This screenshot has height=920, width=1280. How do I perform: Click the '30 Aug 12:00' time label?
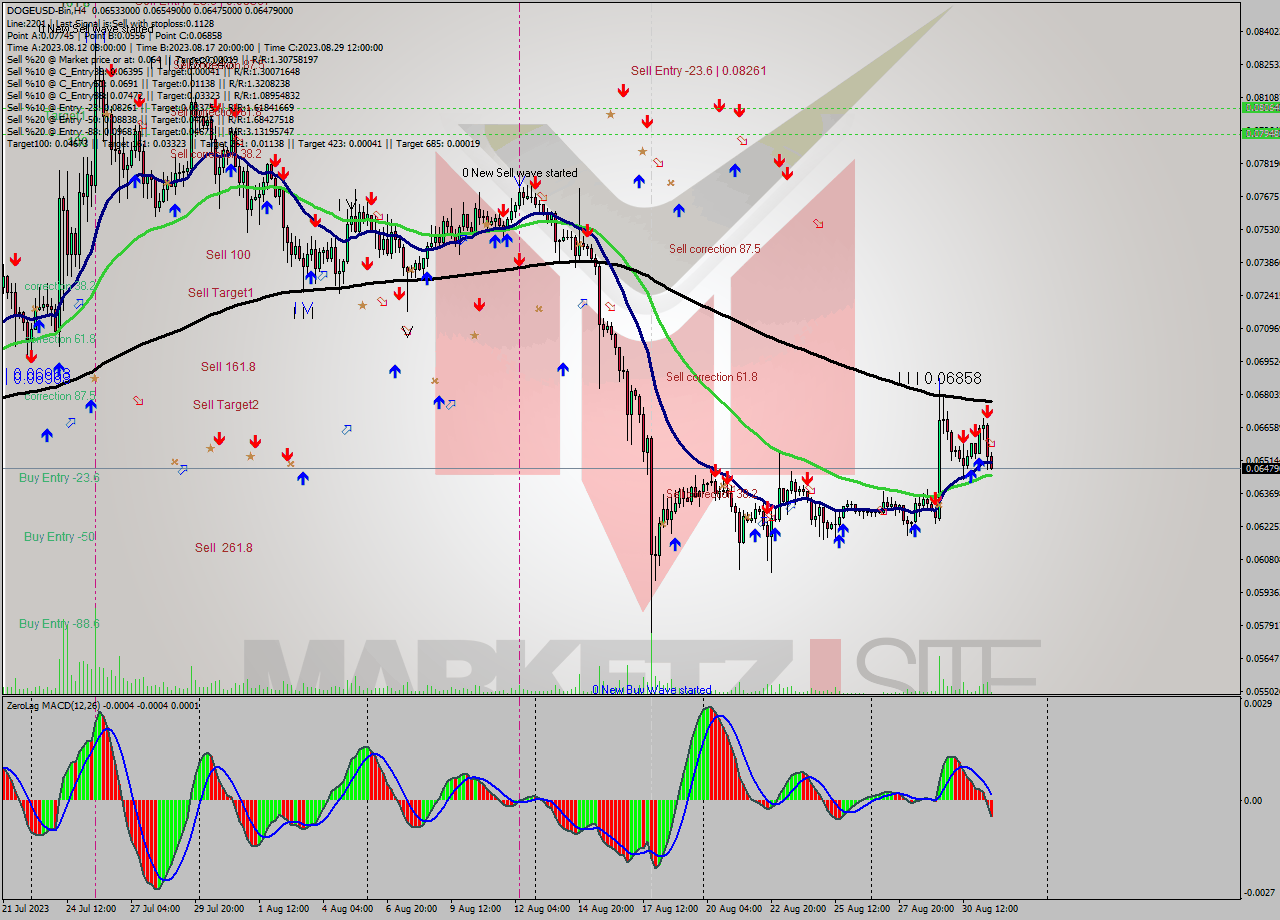point(989,909)
